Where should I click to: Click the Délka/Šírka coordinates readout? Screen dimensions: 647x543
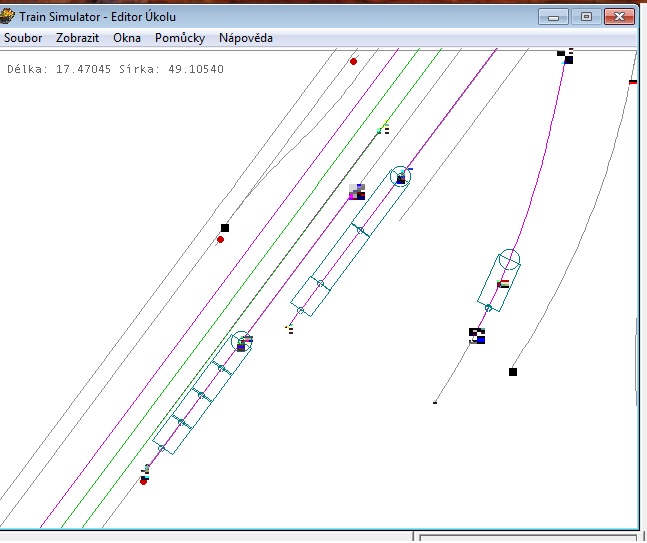115,69
